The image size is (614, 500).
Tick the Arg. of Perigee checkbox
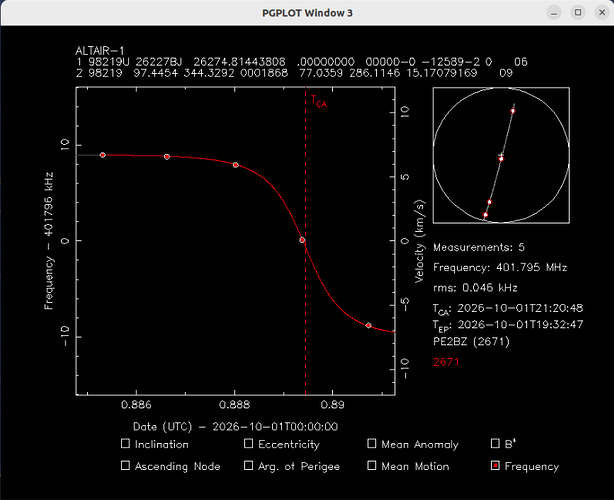248,466
